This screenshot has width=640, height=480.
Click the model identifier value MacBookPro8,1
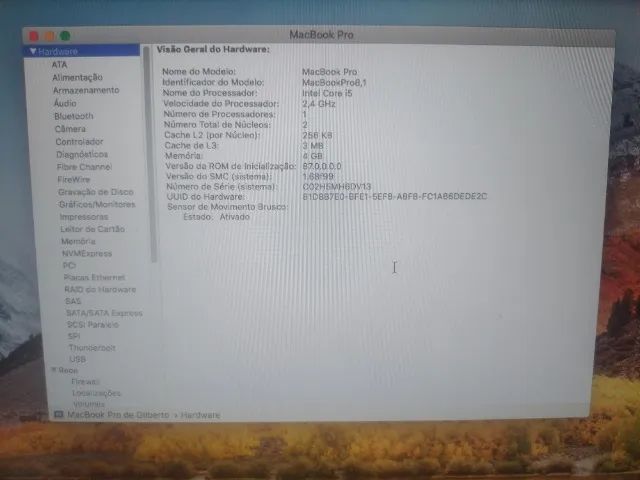334,82
